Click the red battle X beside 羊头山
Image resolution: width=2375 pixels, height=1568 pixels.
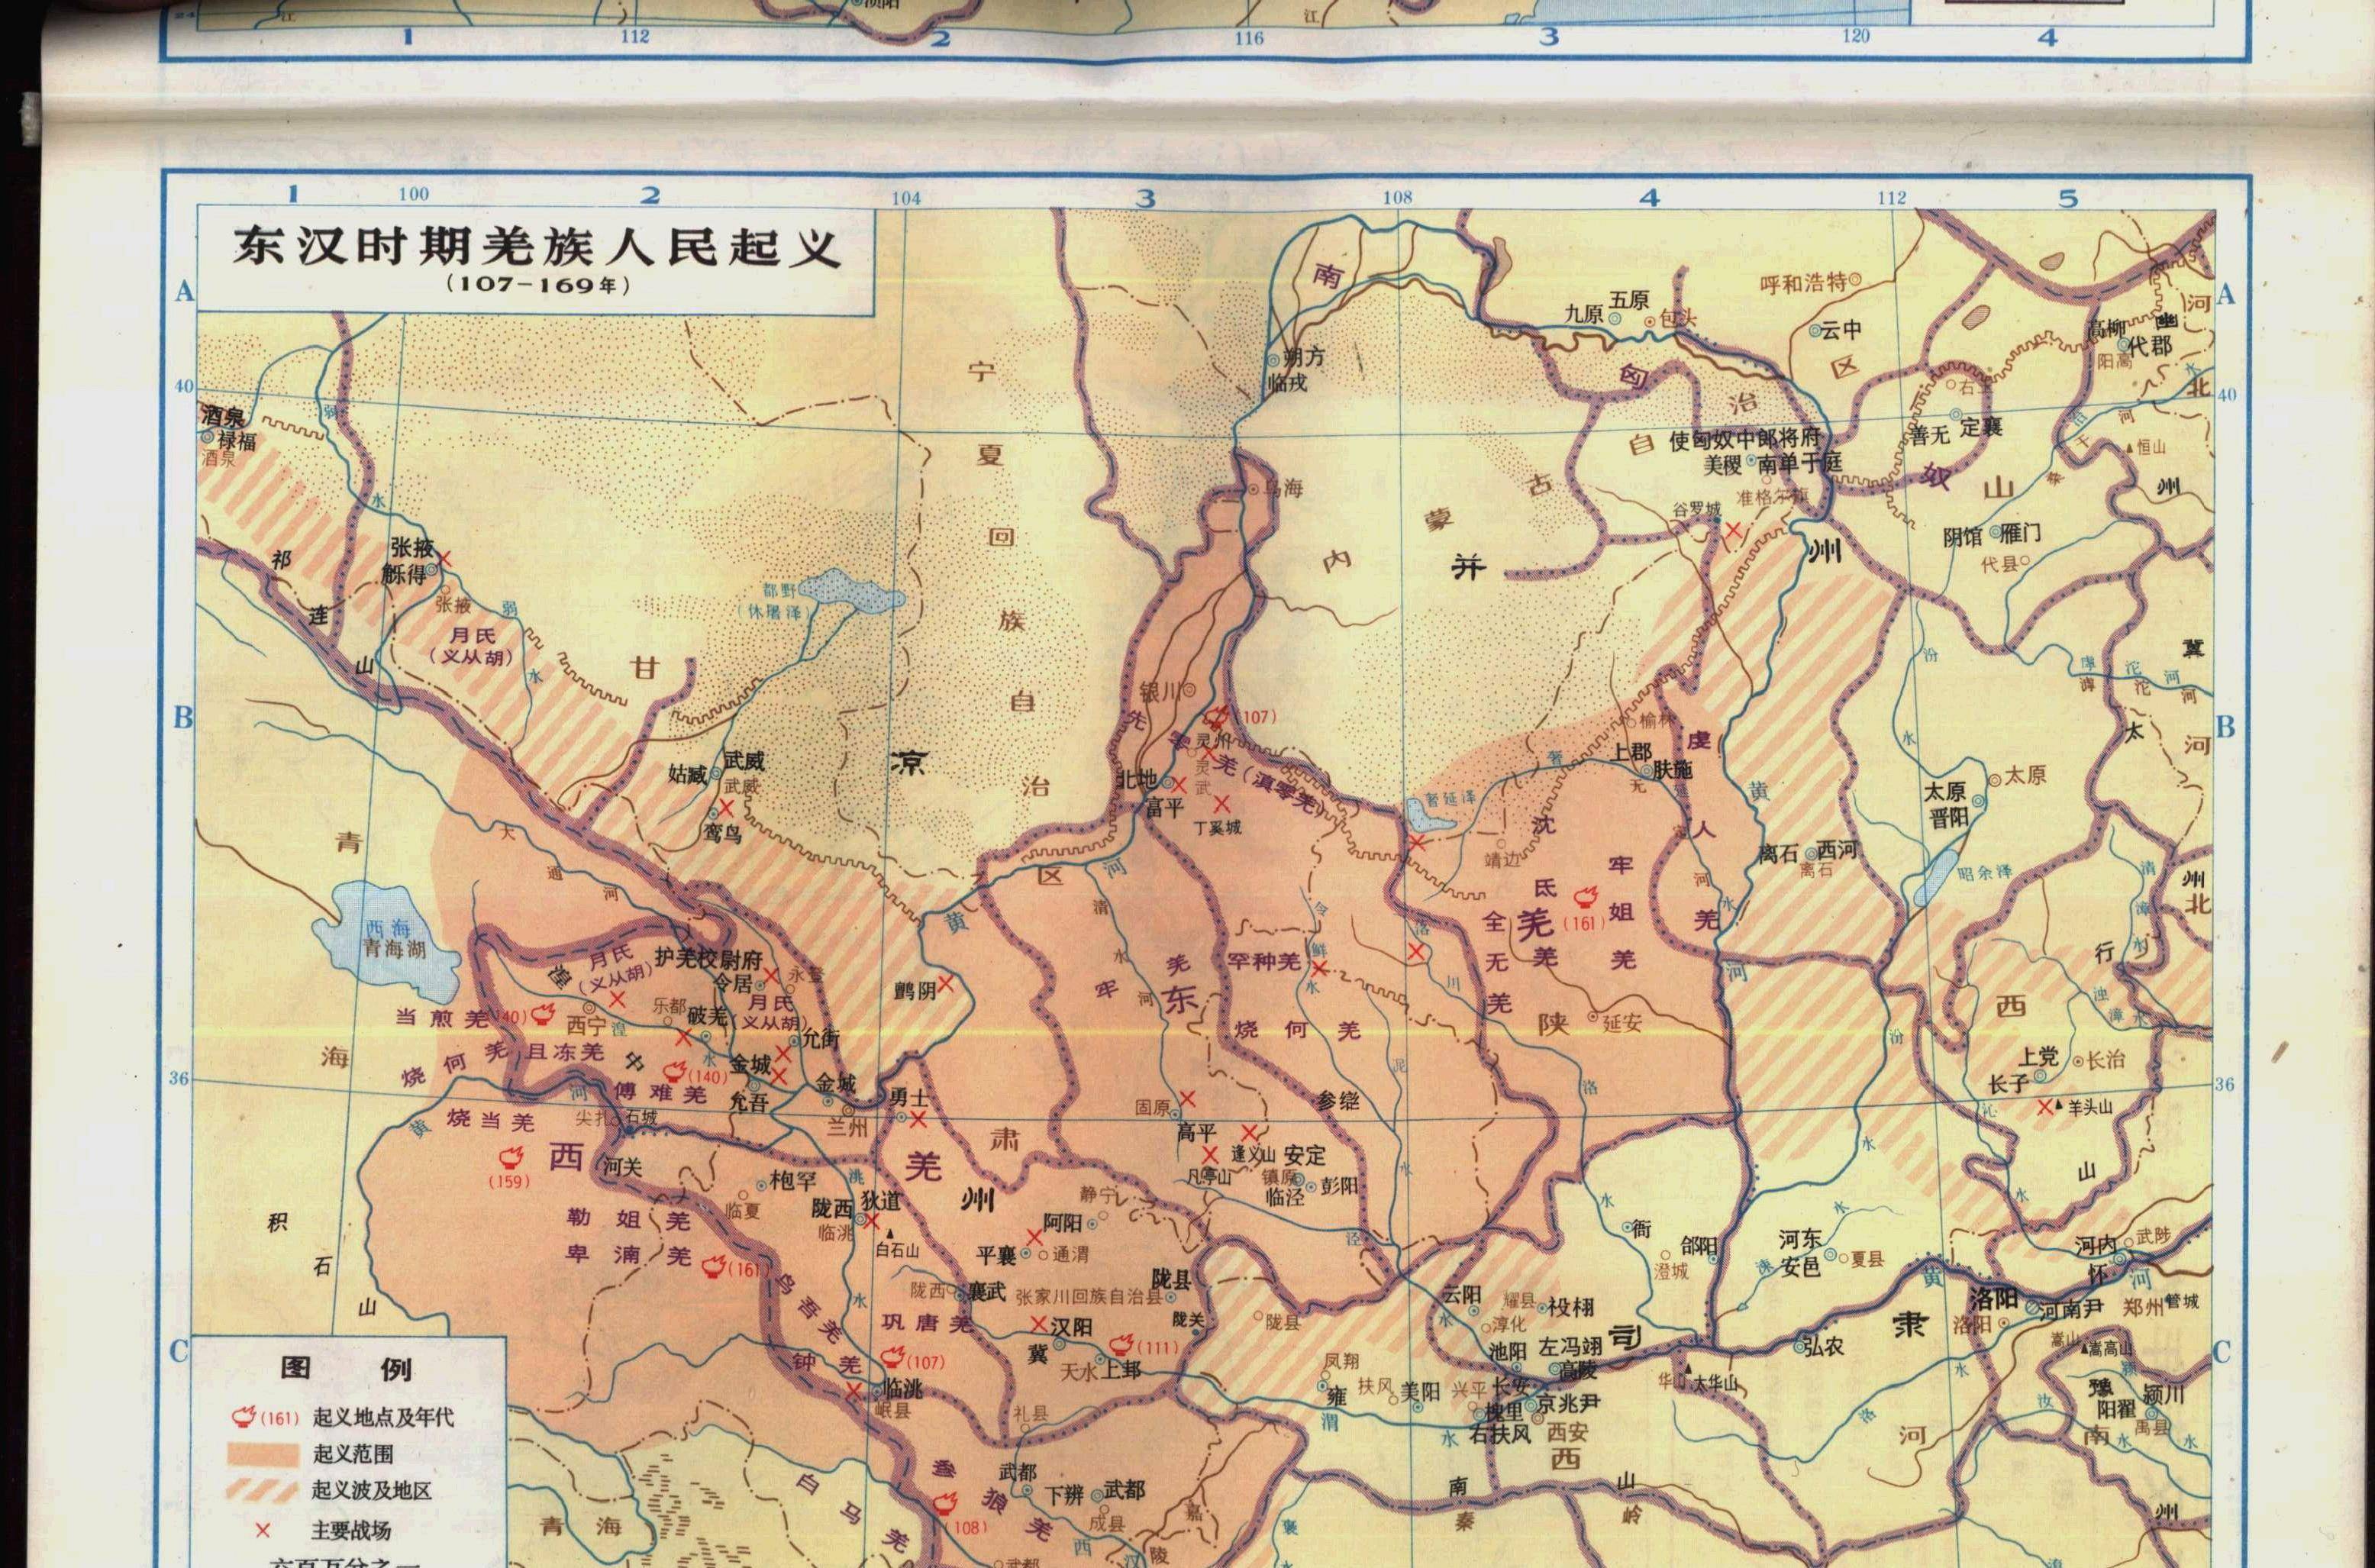[2046, 1107]
